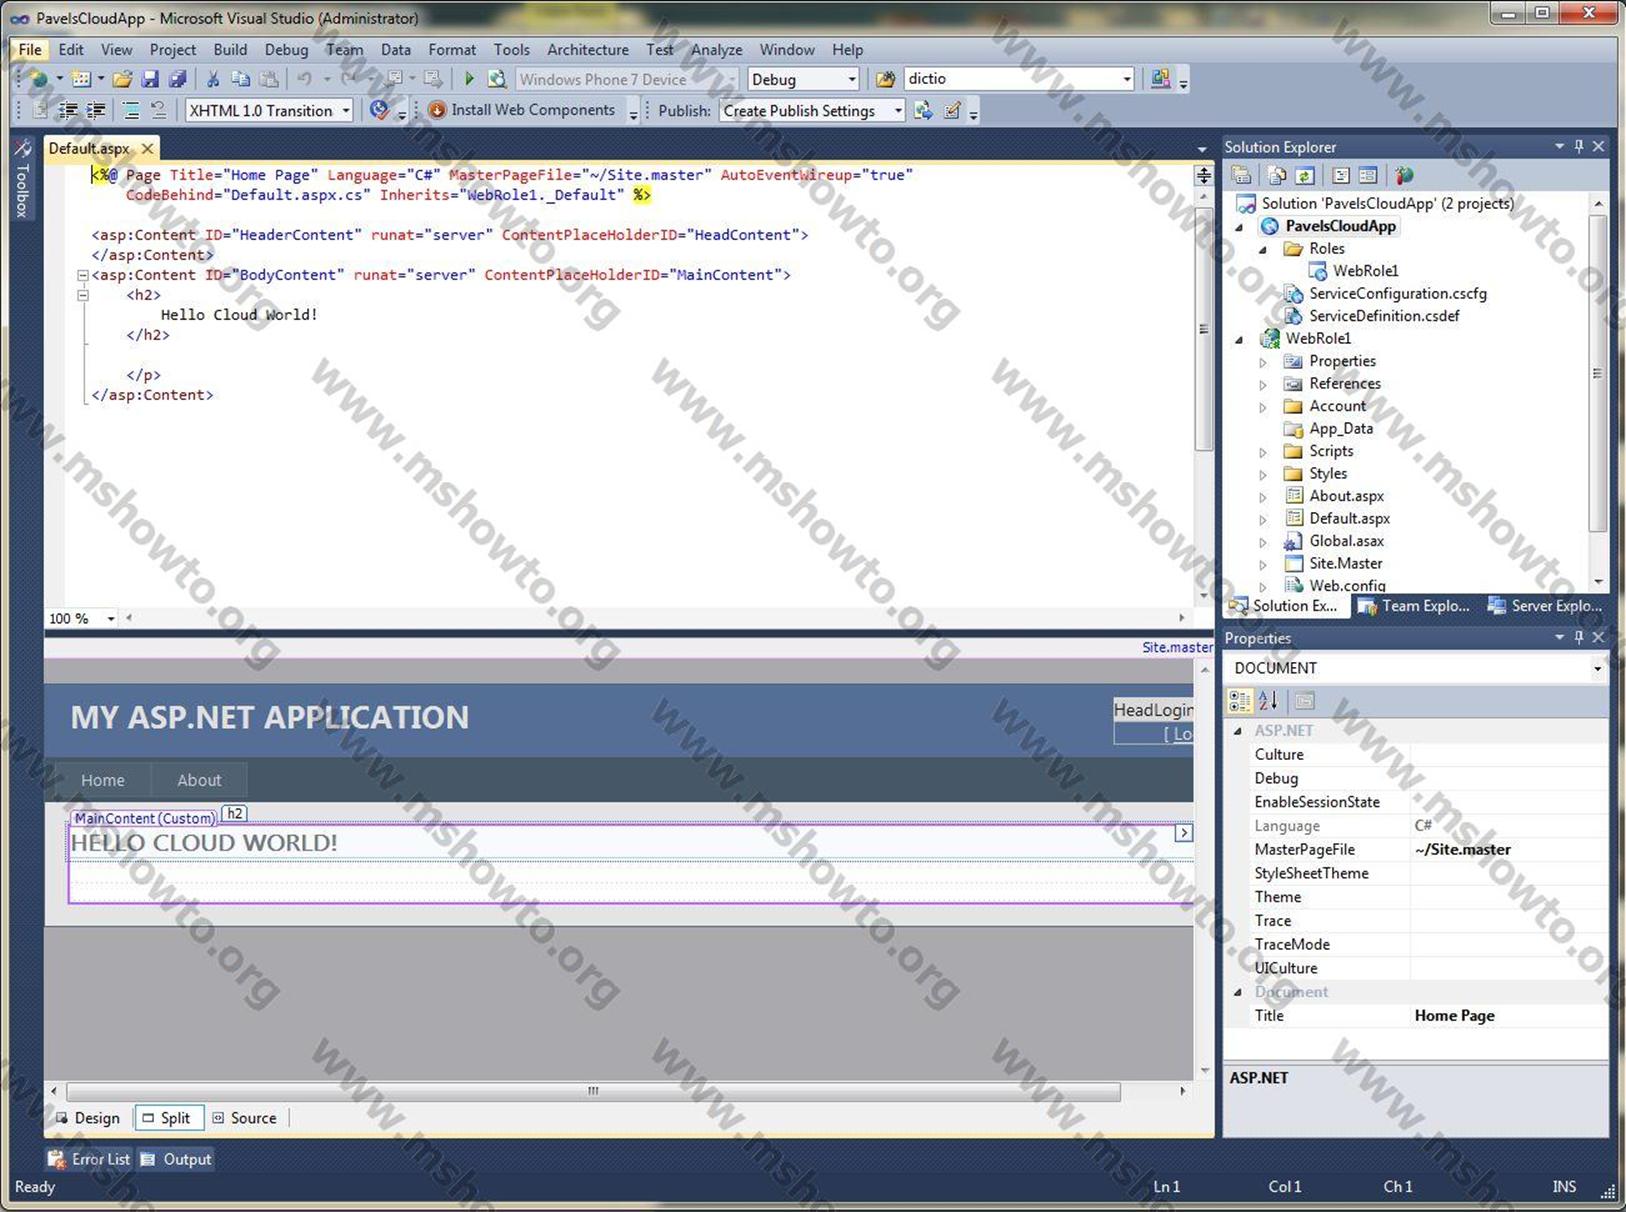Click Show All Files in Solution Explorer

click(1277, 176)
